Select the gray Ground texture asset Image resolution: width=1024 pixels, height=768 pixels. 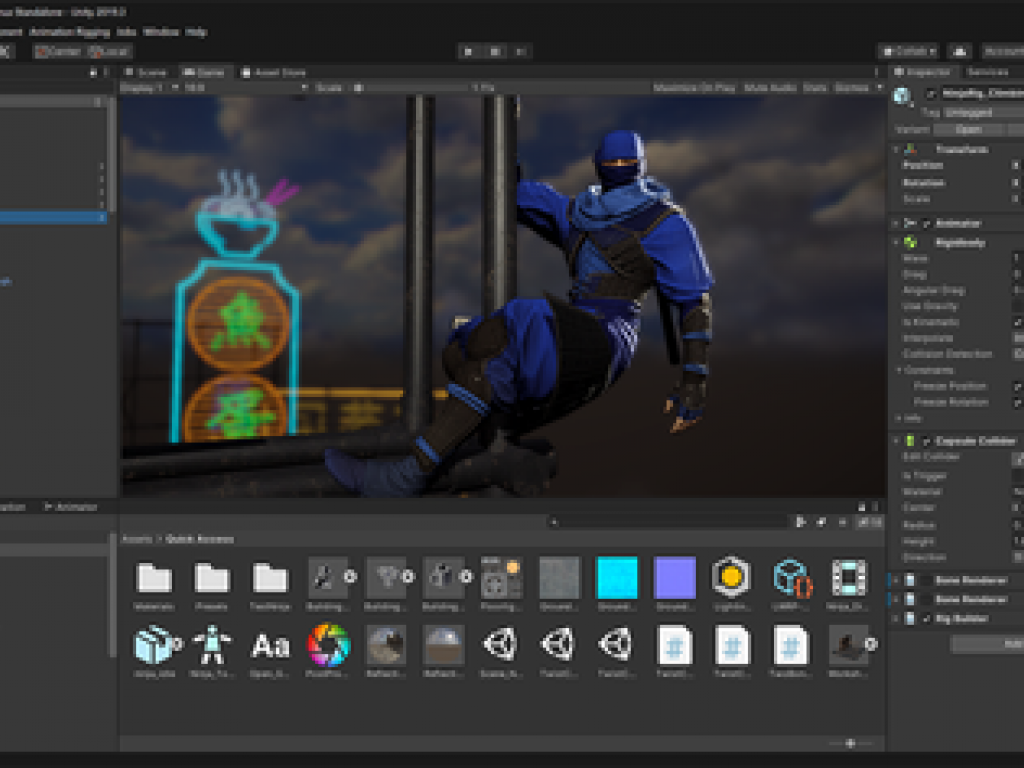click(x=559, y=577)
